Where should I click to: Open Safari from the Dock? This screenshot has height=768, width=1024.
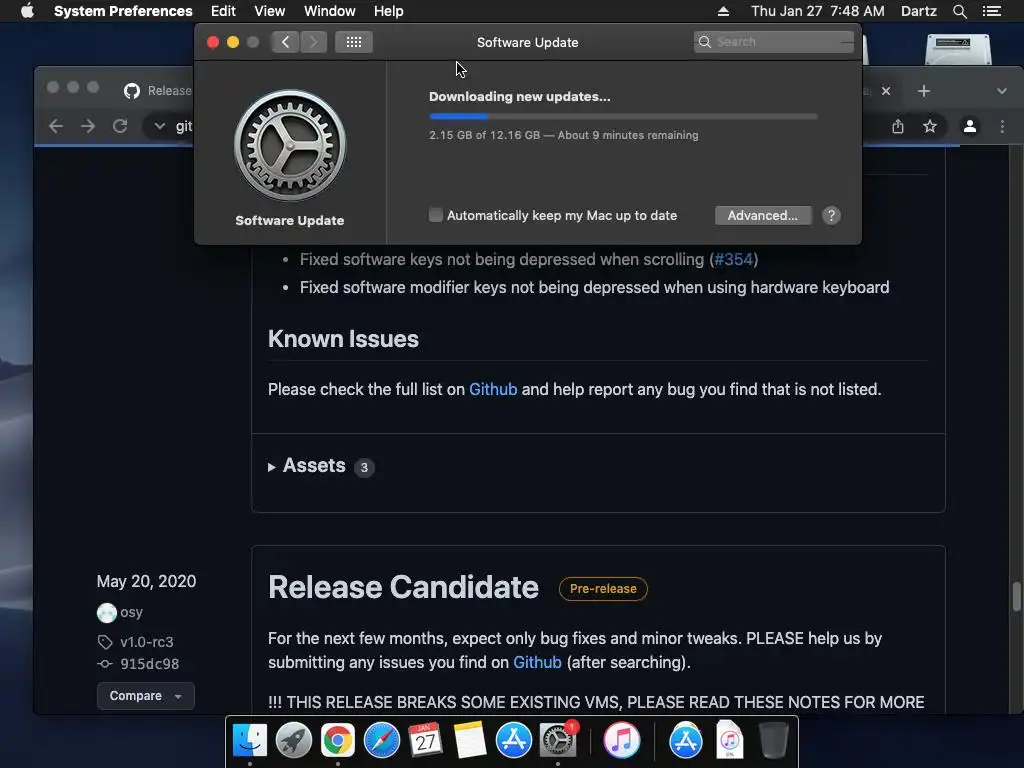381,741
